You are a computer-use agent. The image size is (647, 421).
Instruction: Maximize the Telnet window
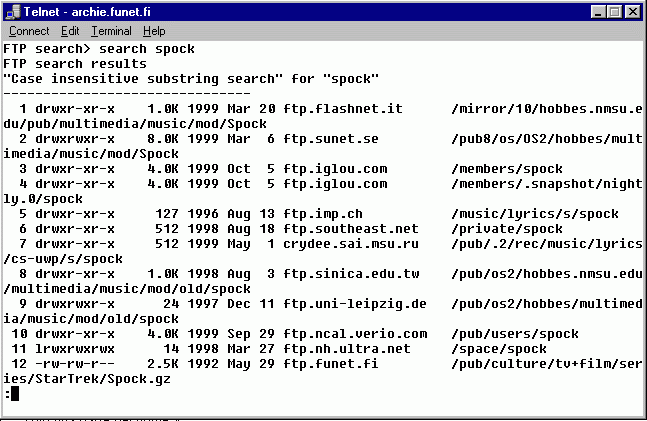(614, 12)
